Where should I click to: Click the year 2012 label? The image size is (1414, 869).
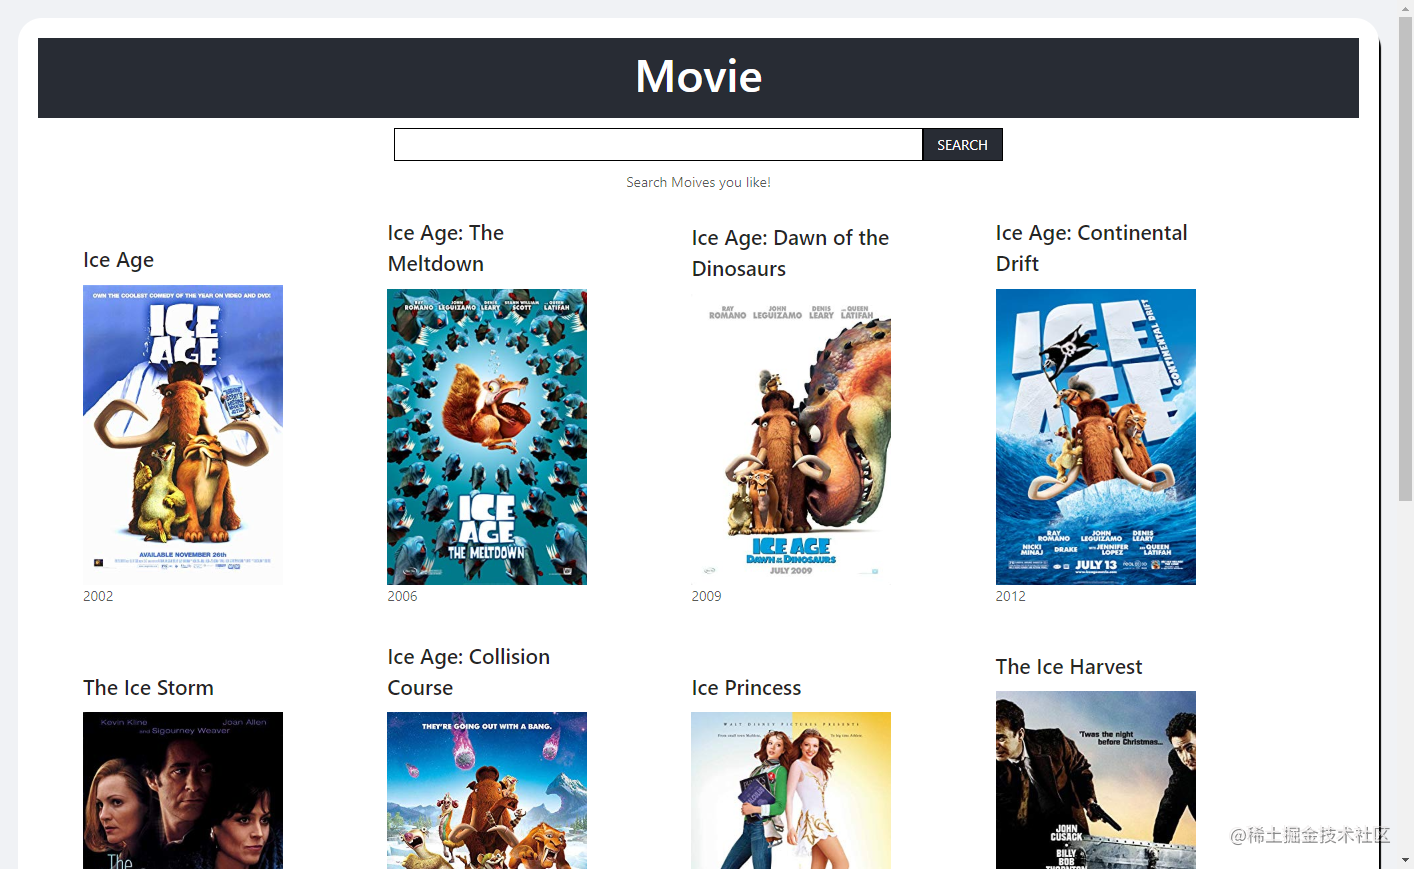pos(1010,596)
